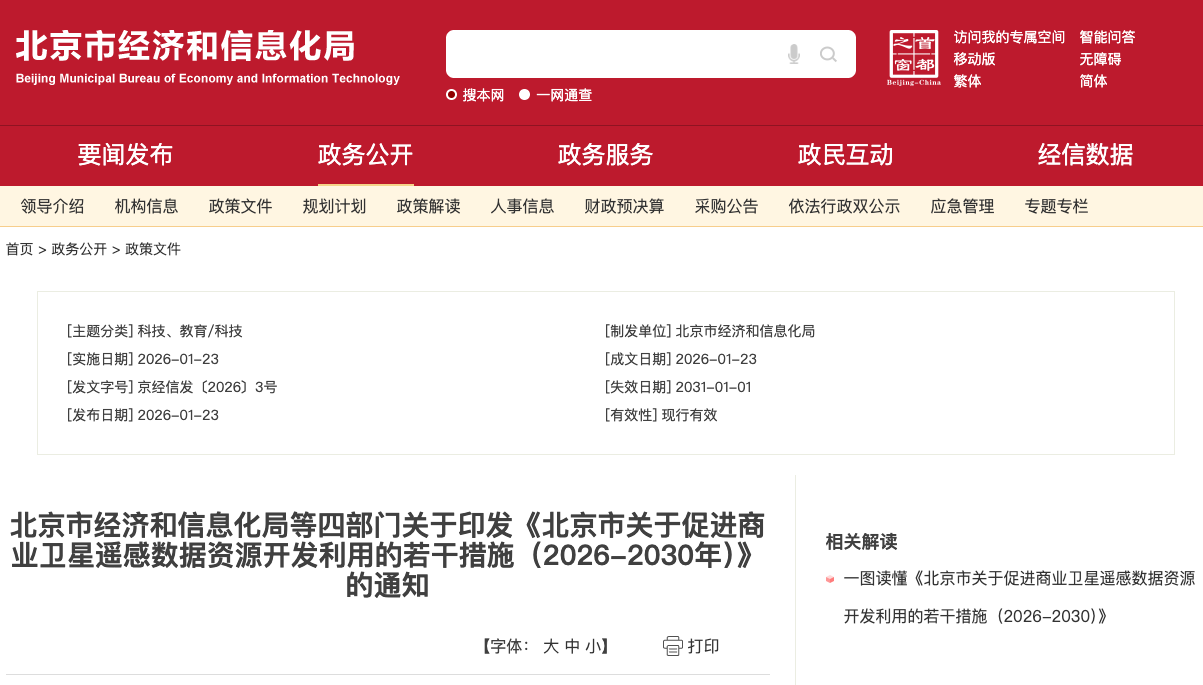The image size is (1203, 685).
Task: Click the Beijing-China capital window logo
Action: (913, 57)
